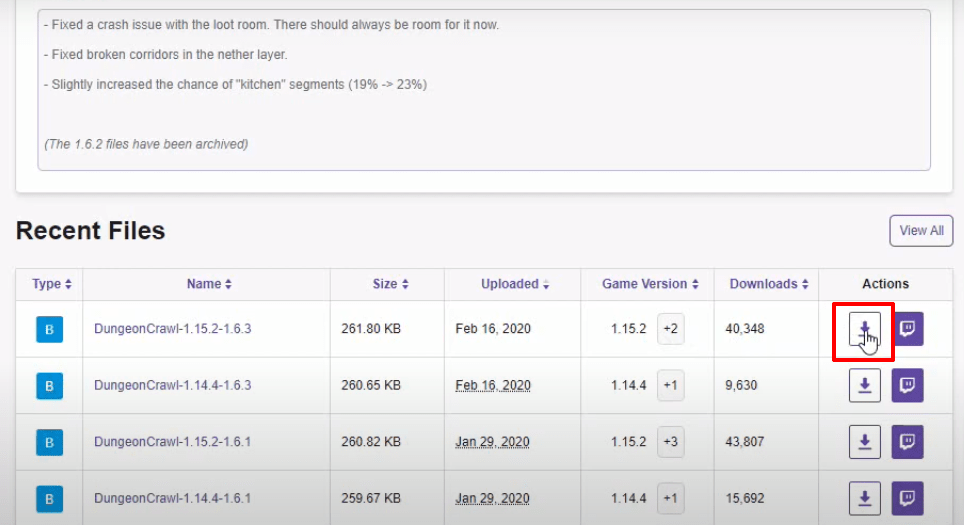Click the beta badge for DungeonCrawl-1.15.2-1.6.3
The image size is (964, 525).
[x=49, y=330]
